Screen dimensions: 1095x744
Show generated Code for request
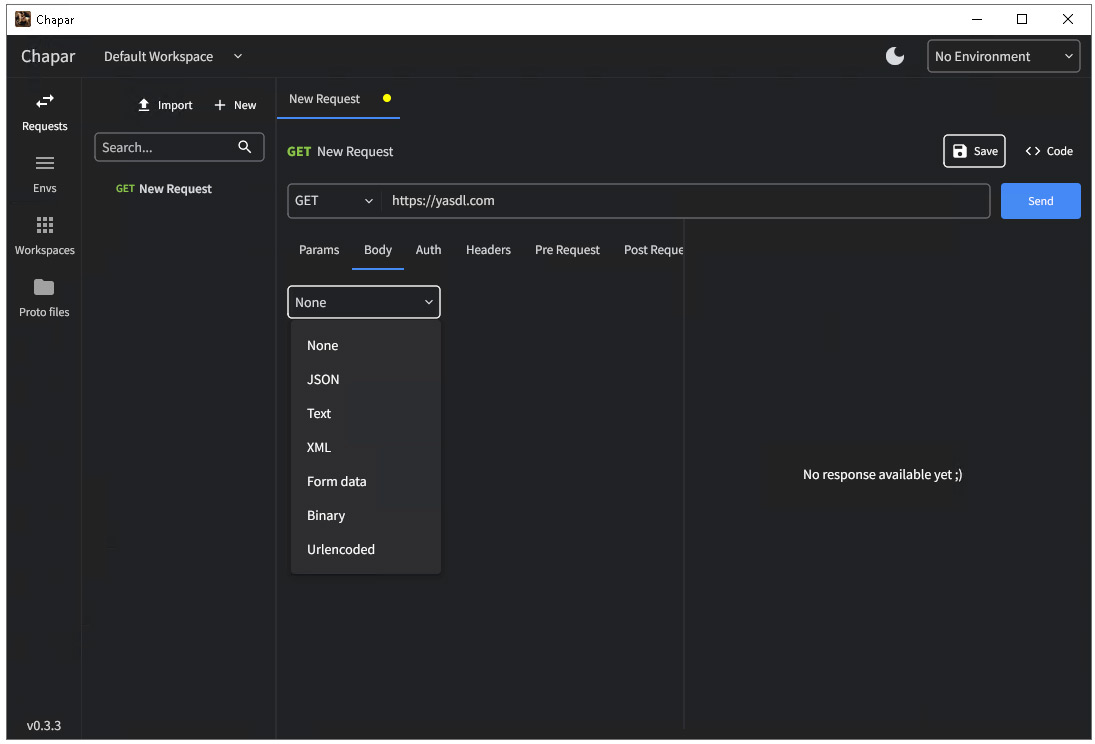(x=1049, y=151)
